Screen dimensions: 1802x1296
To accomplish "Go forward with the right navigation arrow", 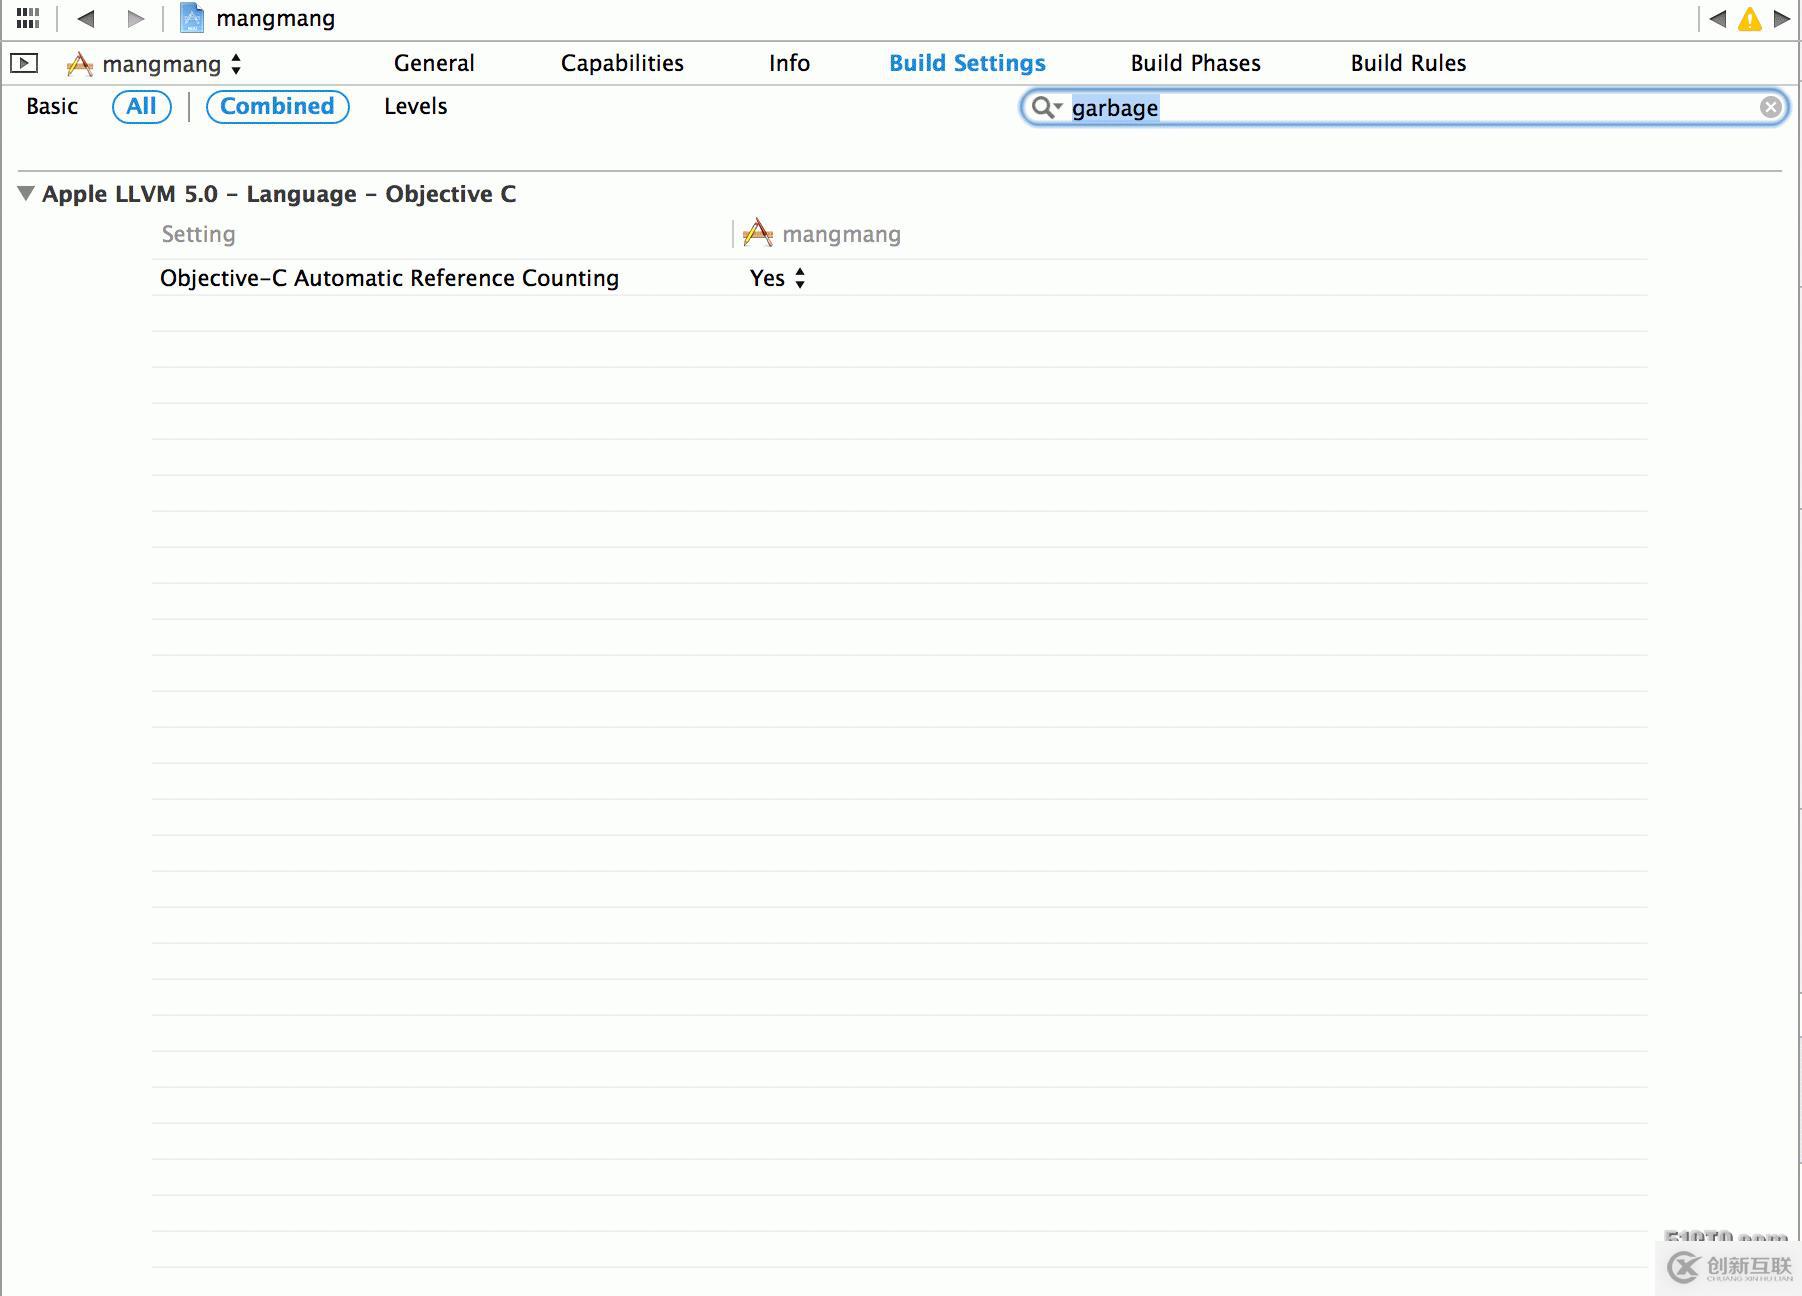I will pyautogui.click(x=135, y=18).
